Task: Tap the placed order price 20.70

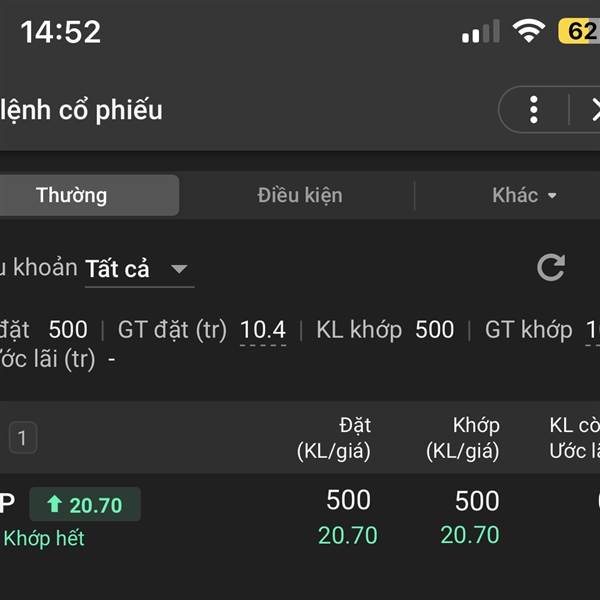Action: (x=348, y=535)
